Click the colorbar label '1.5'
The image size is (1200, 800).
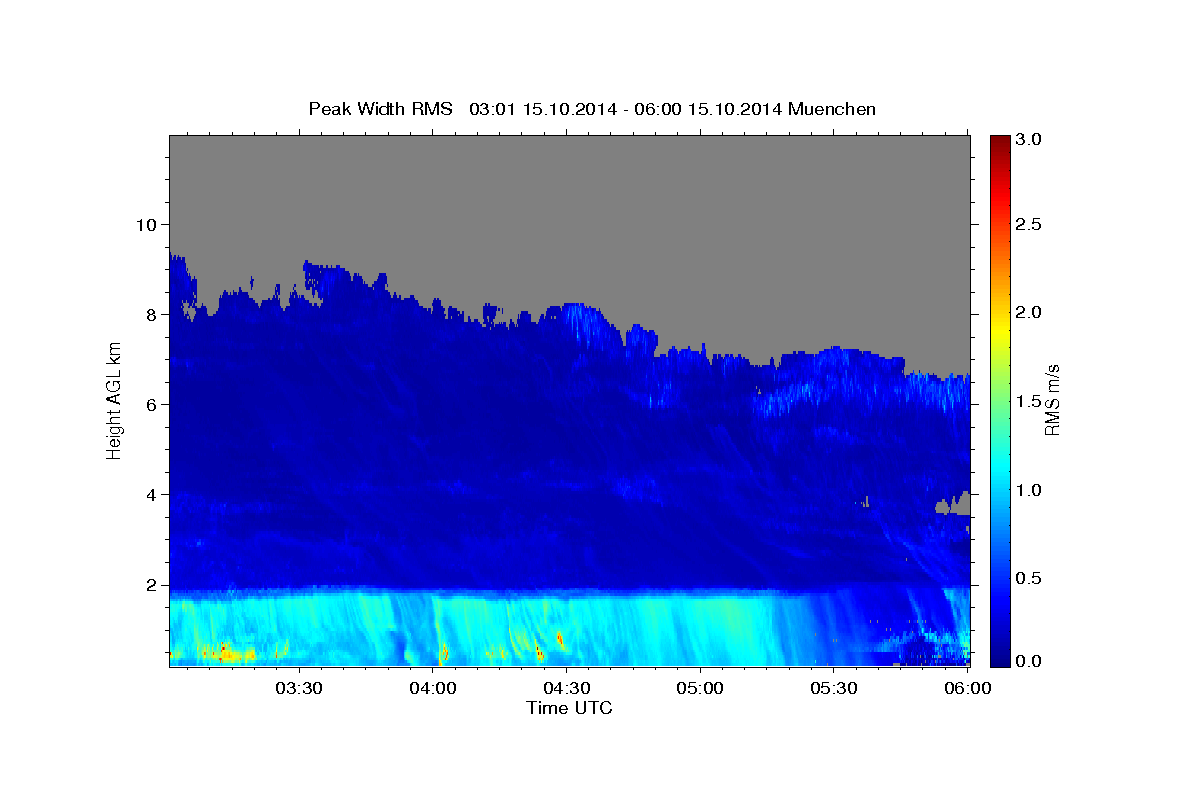pyautogui.click(x=1030, y=401)
